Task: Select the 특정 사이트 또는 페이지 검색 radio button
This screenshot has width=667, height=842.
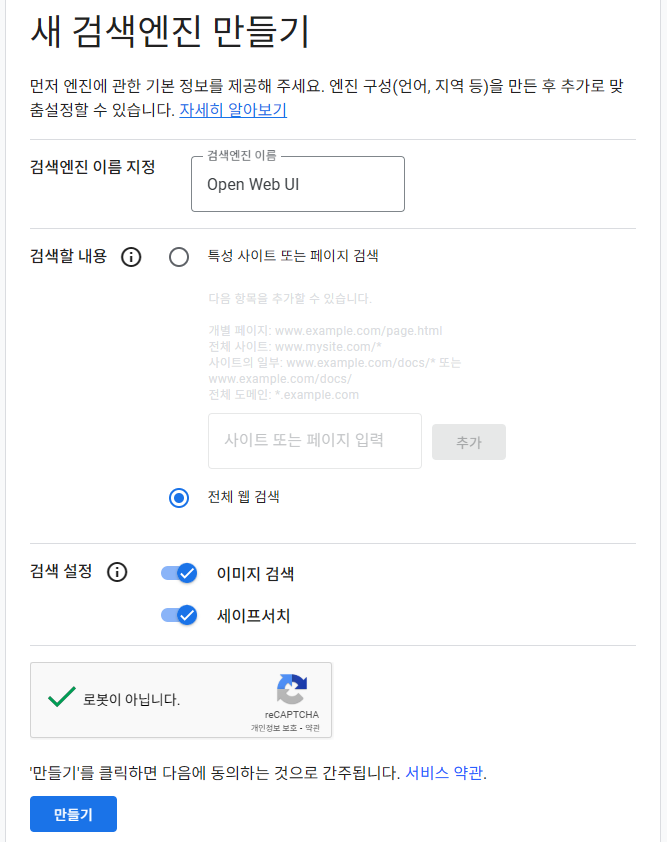Action: (x=179, y=257)
